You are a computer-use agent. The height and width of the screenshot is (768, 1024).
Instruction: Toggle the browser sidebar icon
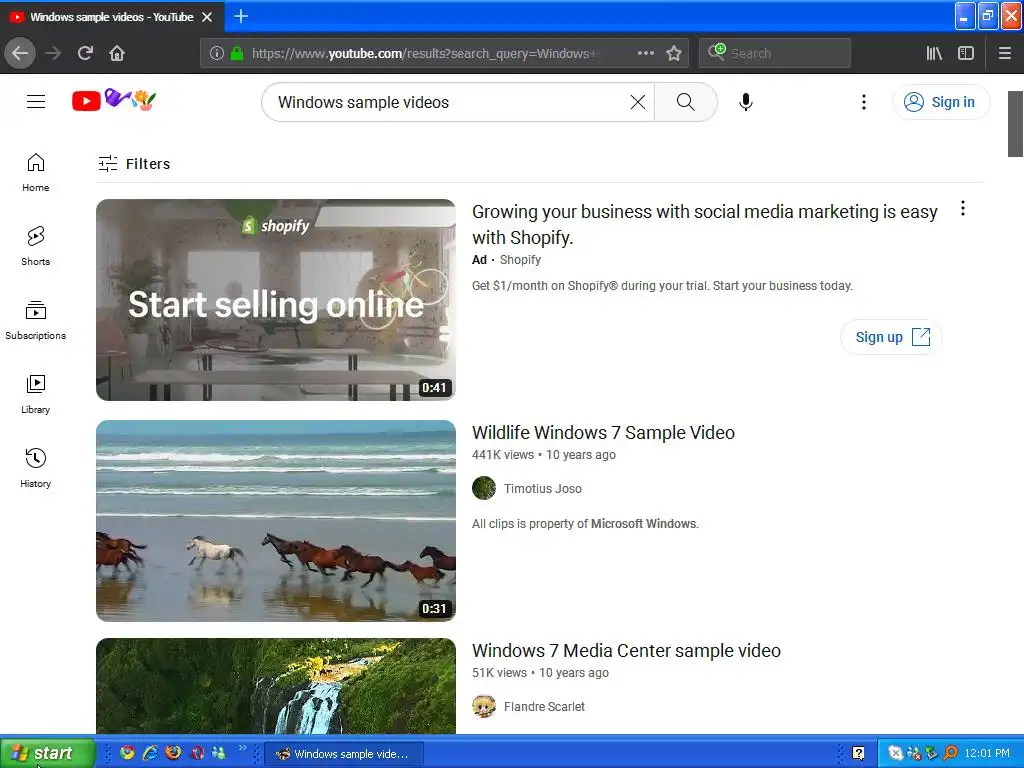pos(966,53)
